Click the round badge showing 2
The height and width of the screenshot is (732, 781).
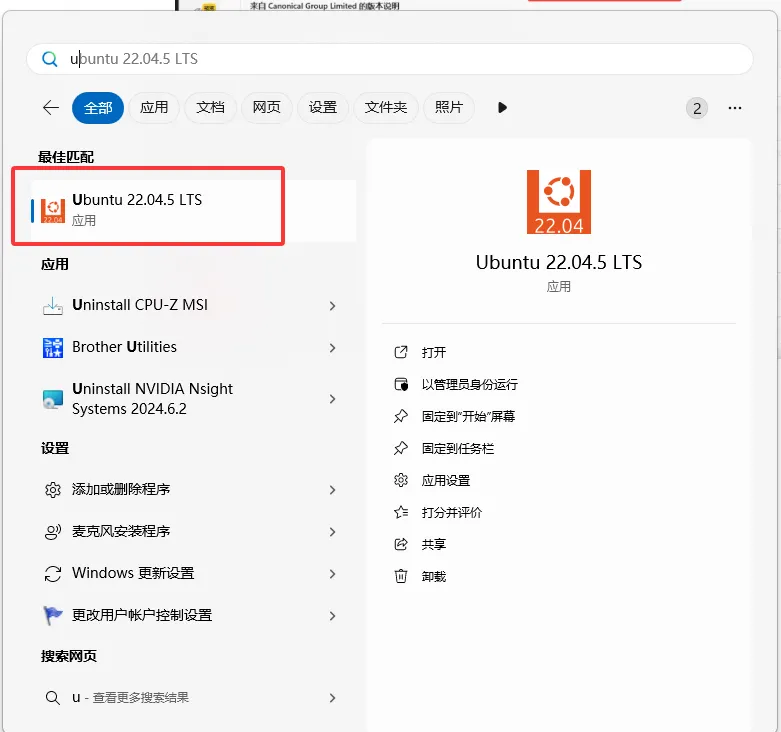697,108
